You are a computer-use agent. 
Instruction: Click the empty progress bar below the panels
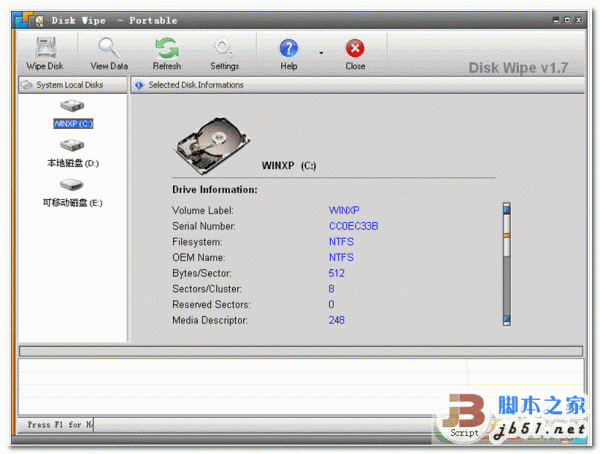pyautogui.click(x=301, y=351)
